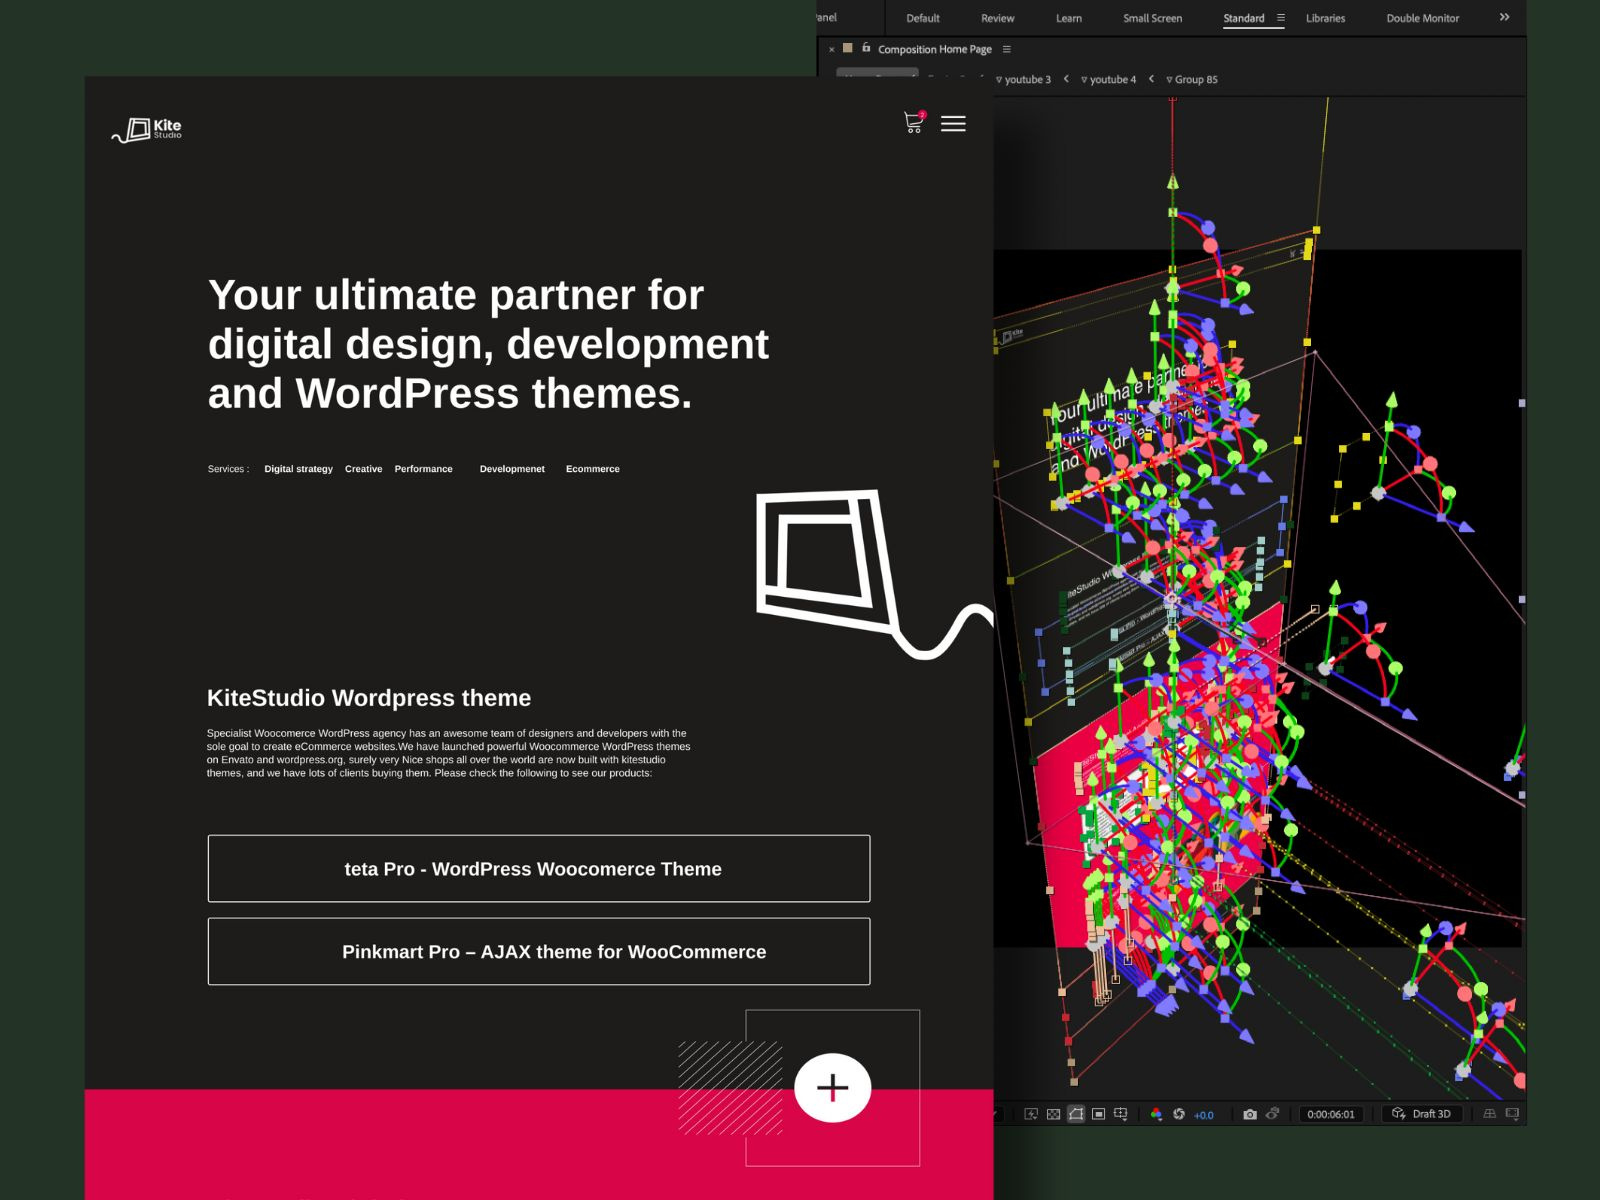Reset exposure using the aperture icon
The width and height of the screenshot is (1600, 1200).
click(1179, 1114)
